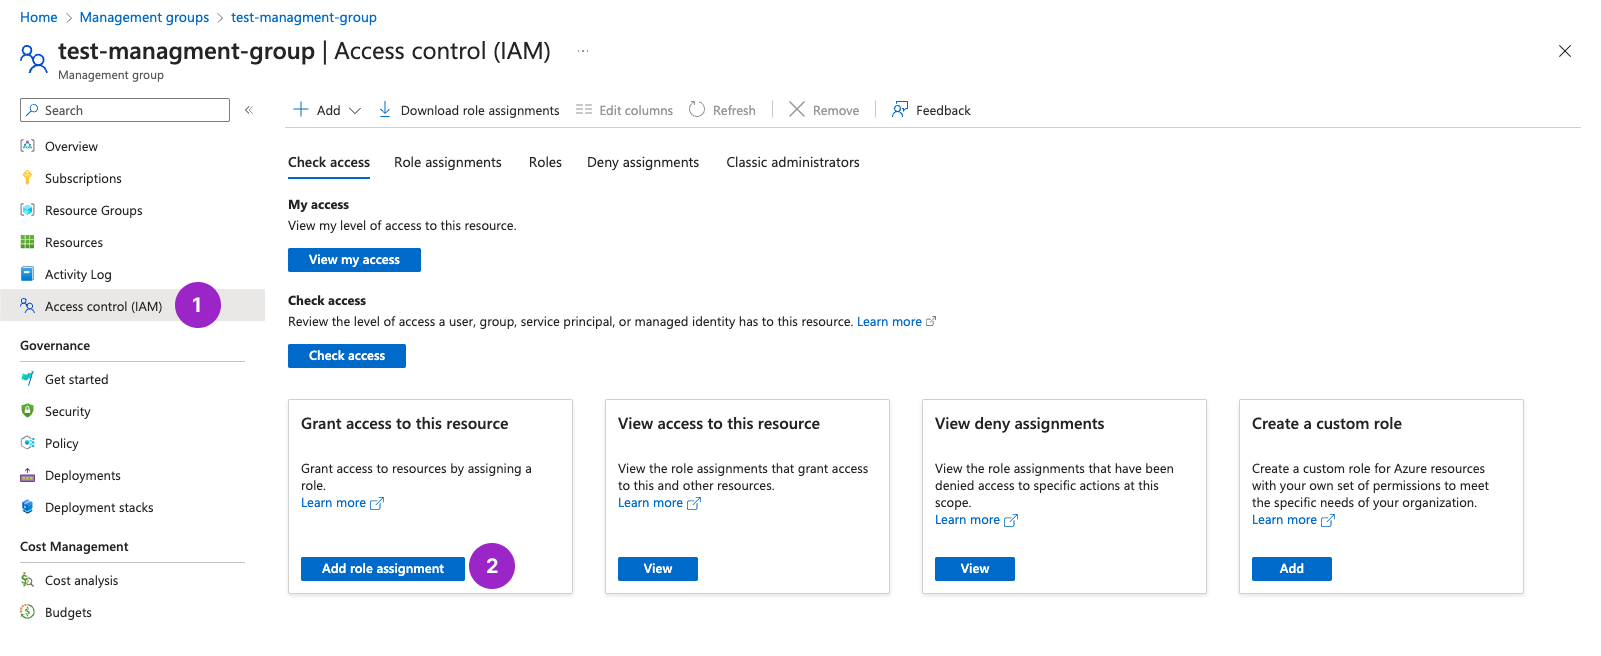Screen dimensions: 1601x656
Task: Click the Edit columns icon
Action: pyautogui.click(x=584, y=110)
